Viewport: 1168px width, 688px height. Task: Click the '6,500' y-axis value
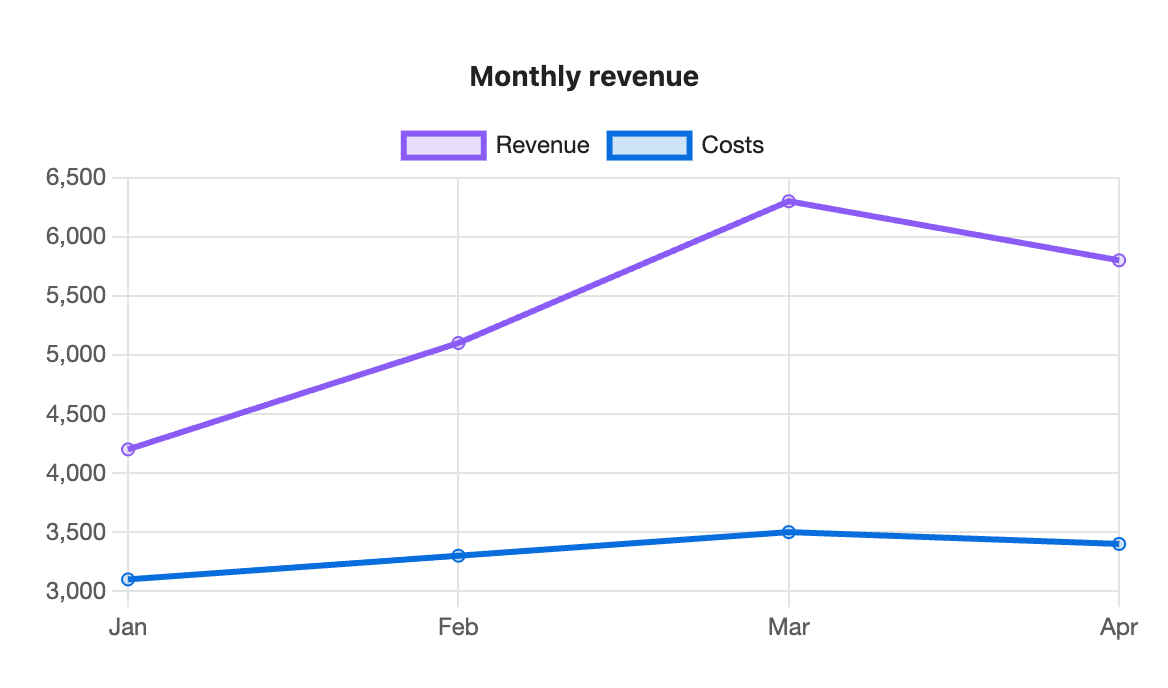[x=76, y=177]
